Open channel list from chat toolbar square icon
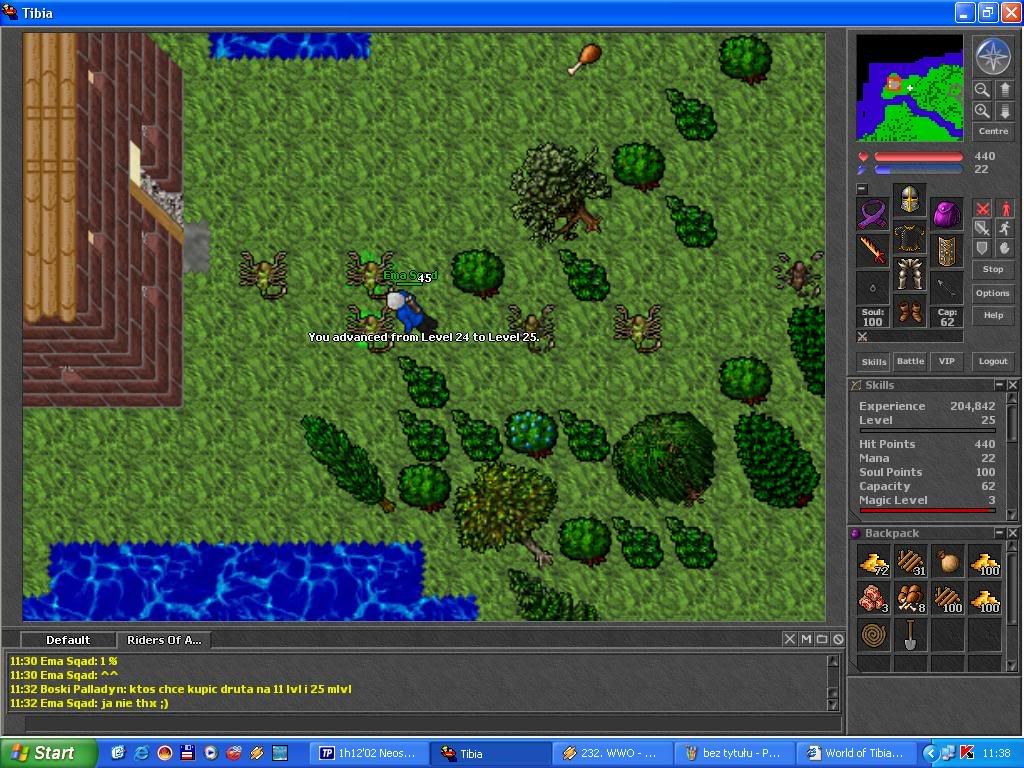The width and height of the screenshot is (1024, 768). click(822, 639)
